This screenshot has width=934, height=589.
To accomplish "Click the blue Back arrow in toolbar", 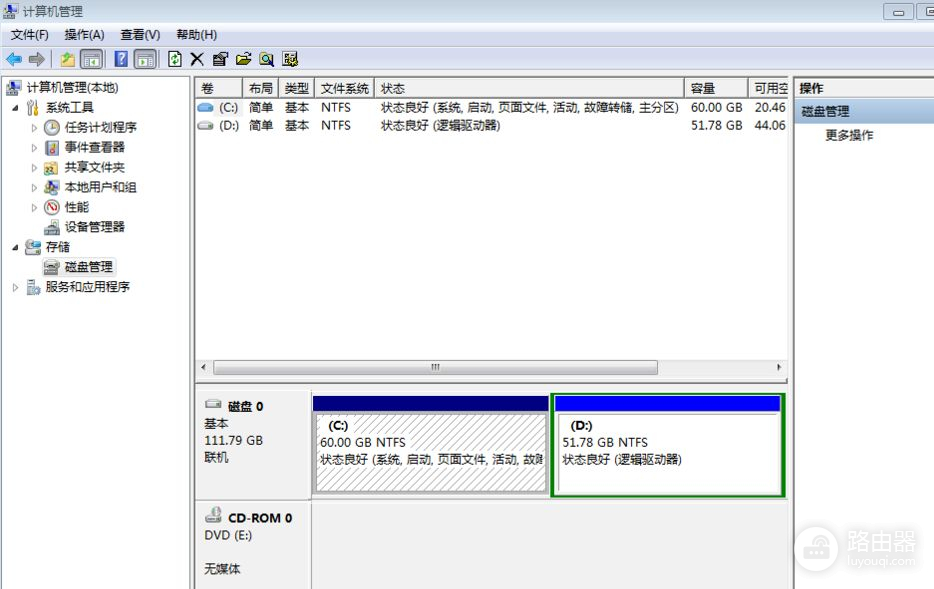I will point(14,59).
